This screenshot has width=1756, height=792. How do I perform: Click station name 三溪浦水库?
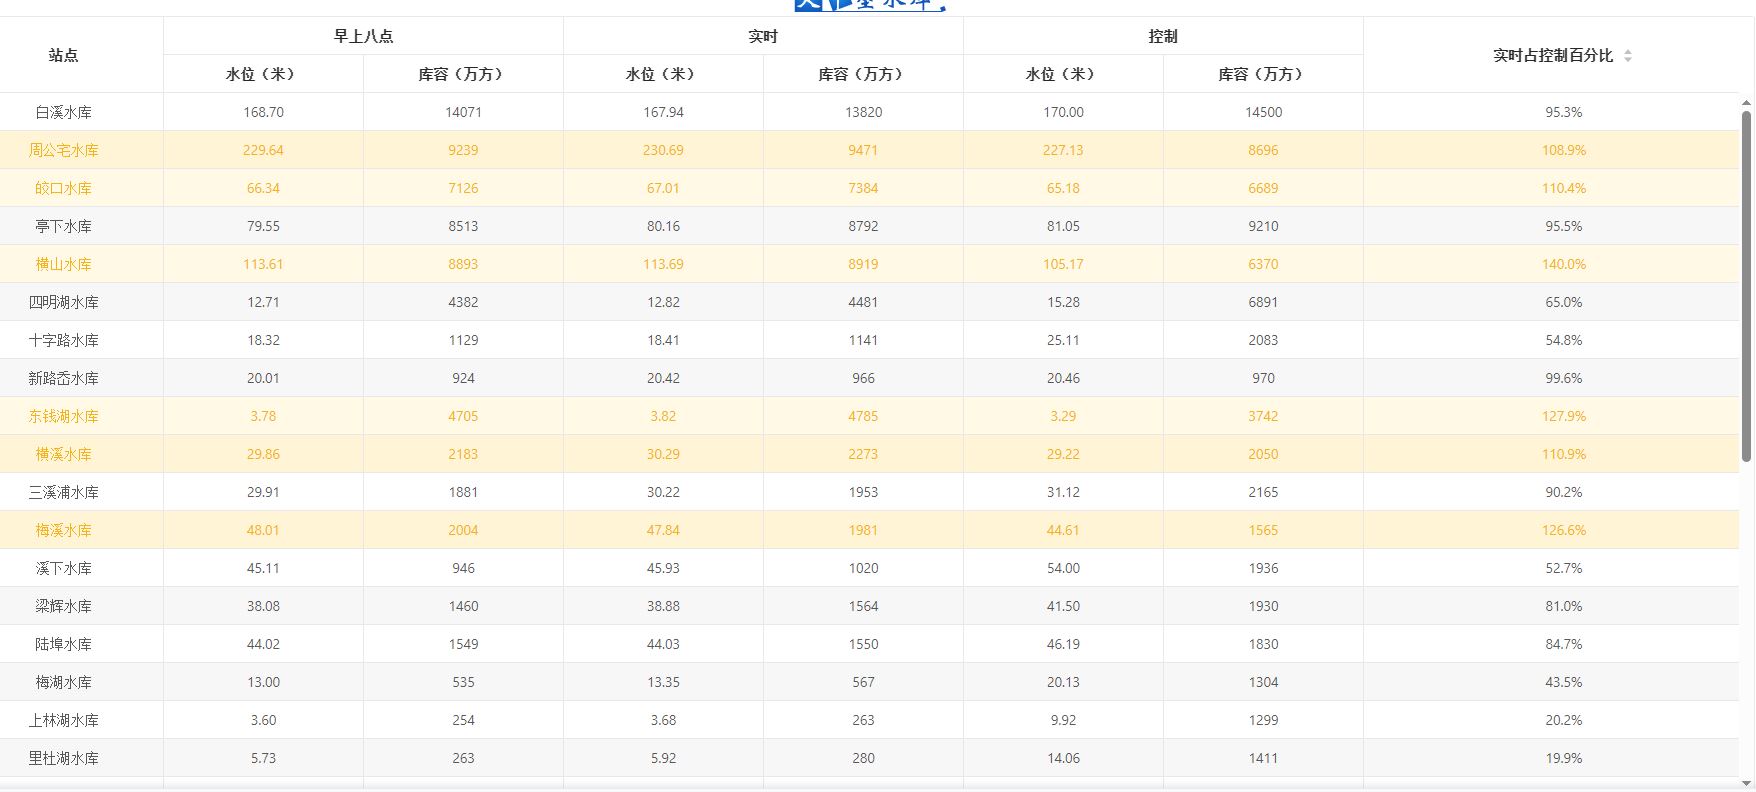pyautogui.click(x=63, y=492)
